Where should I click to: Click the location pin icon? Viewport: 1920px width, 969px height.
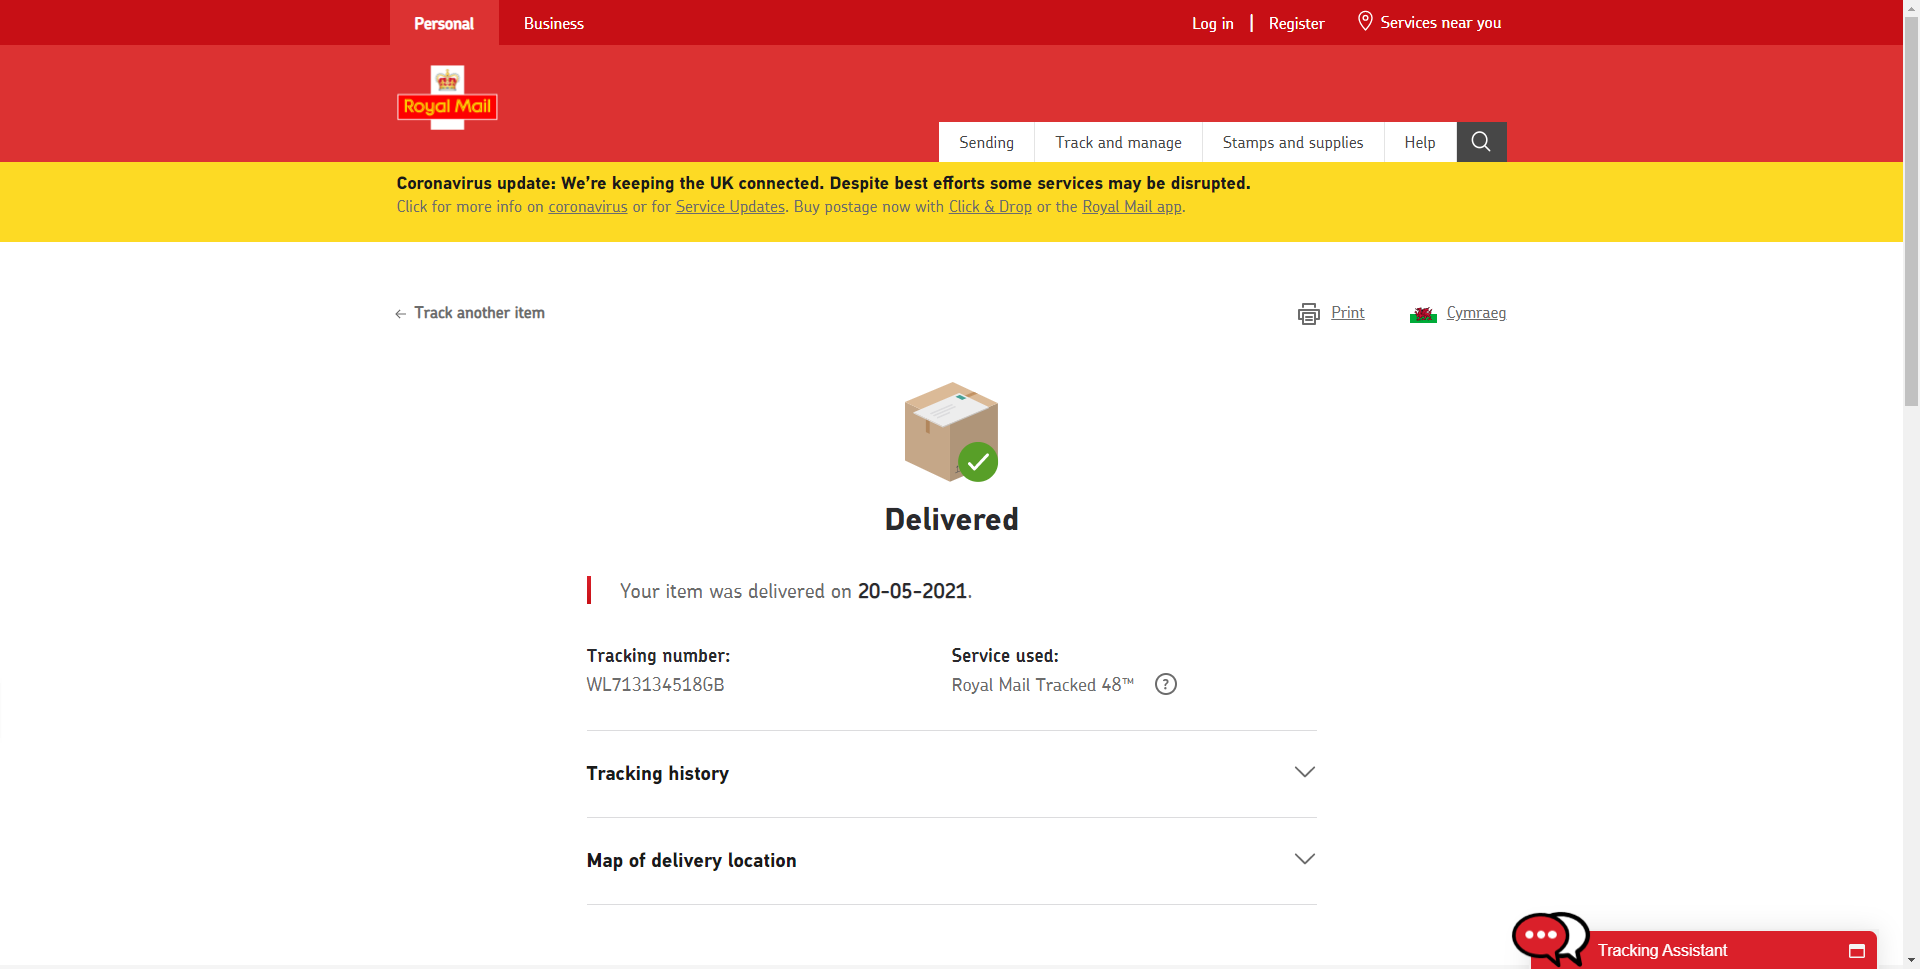tap(1365, 22)
